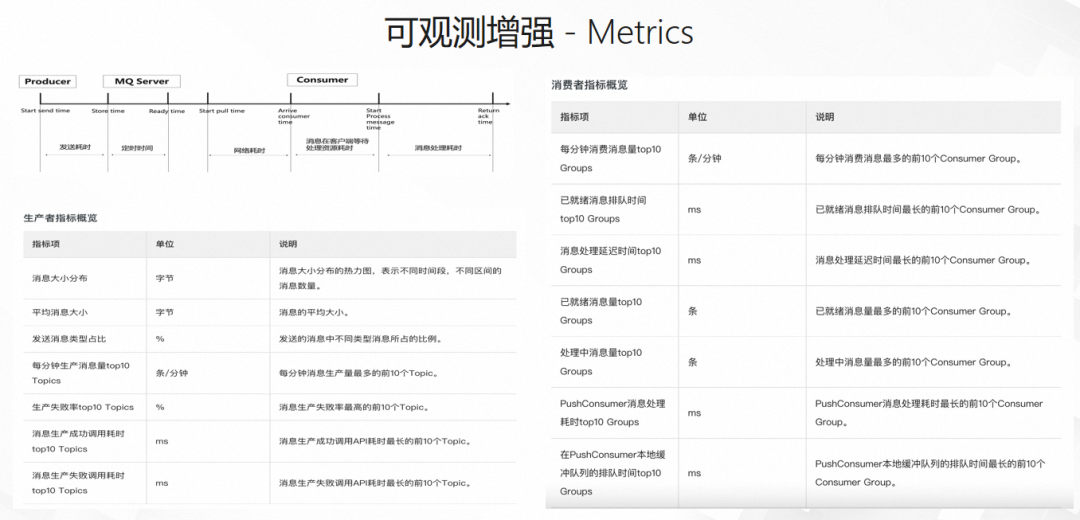
Task: Click the "字节" unit in 消息大小分布 row
Action: click(x=164, y=279)
